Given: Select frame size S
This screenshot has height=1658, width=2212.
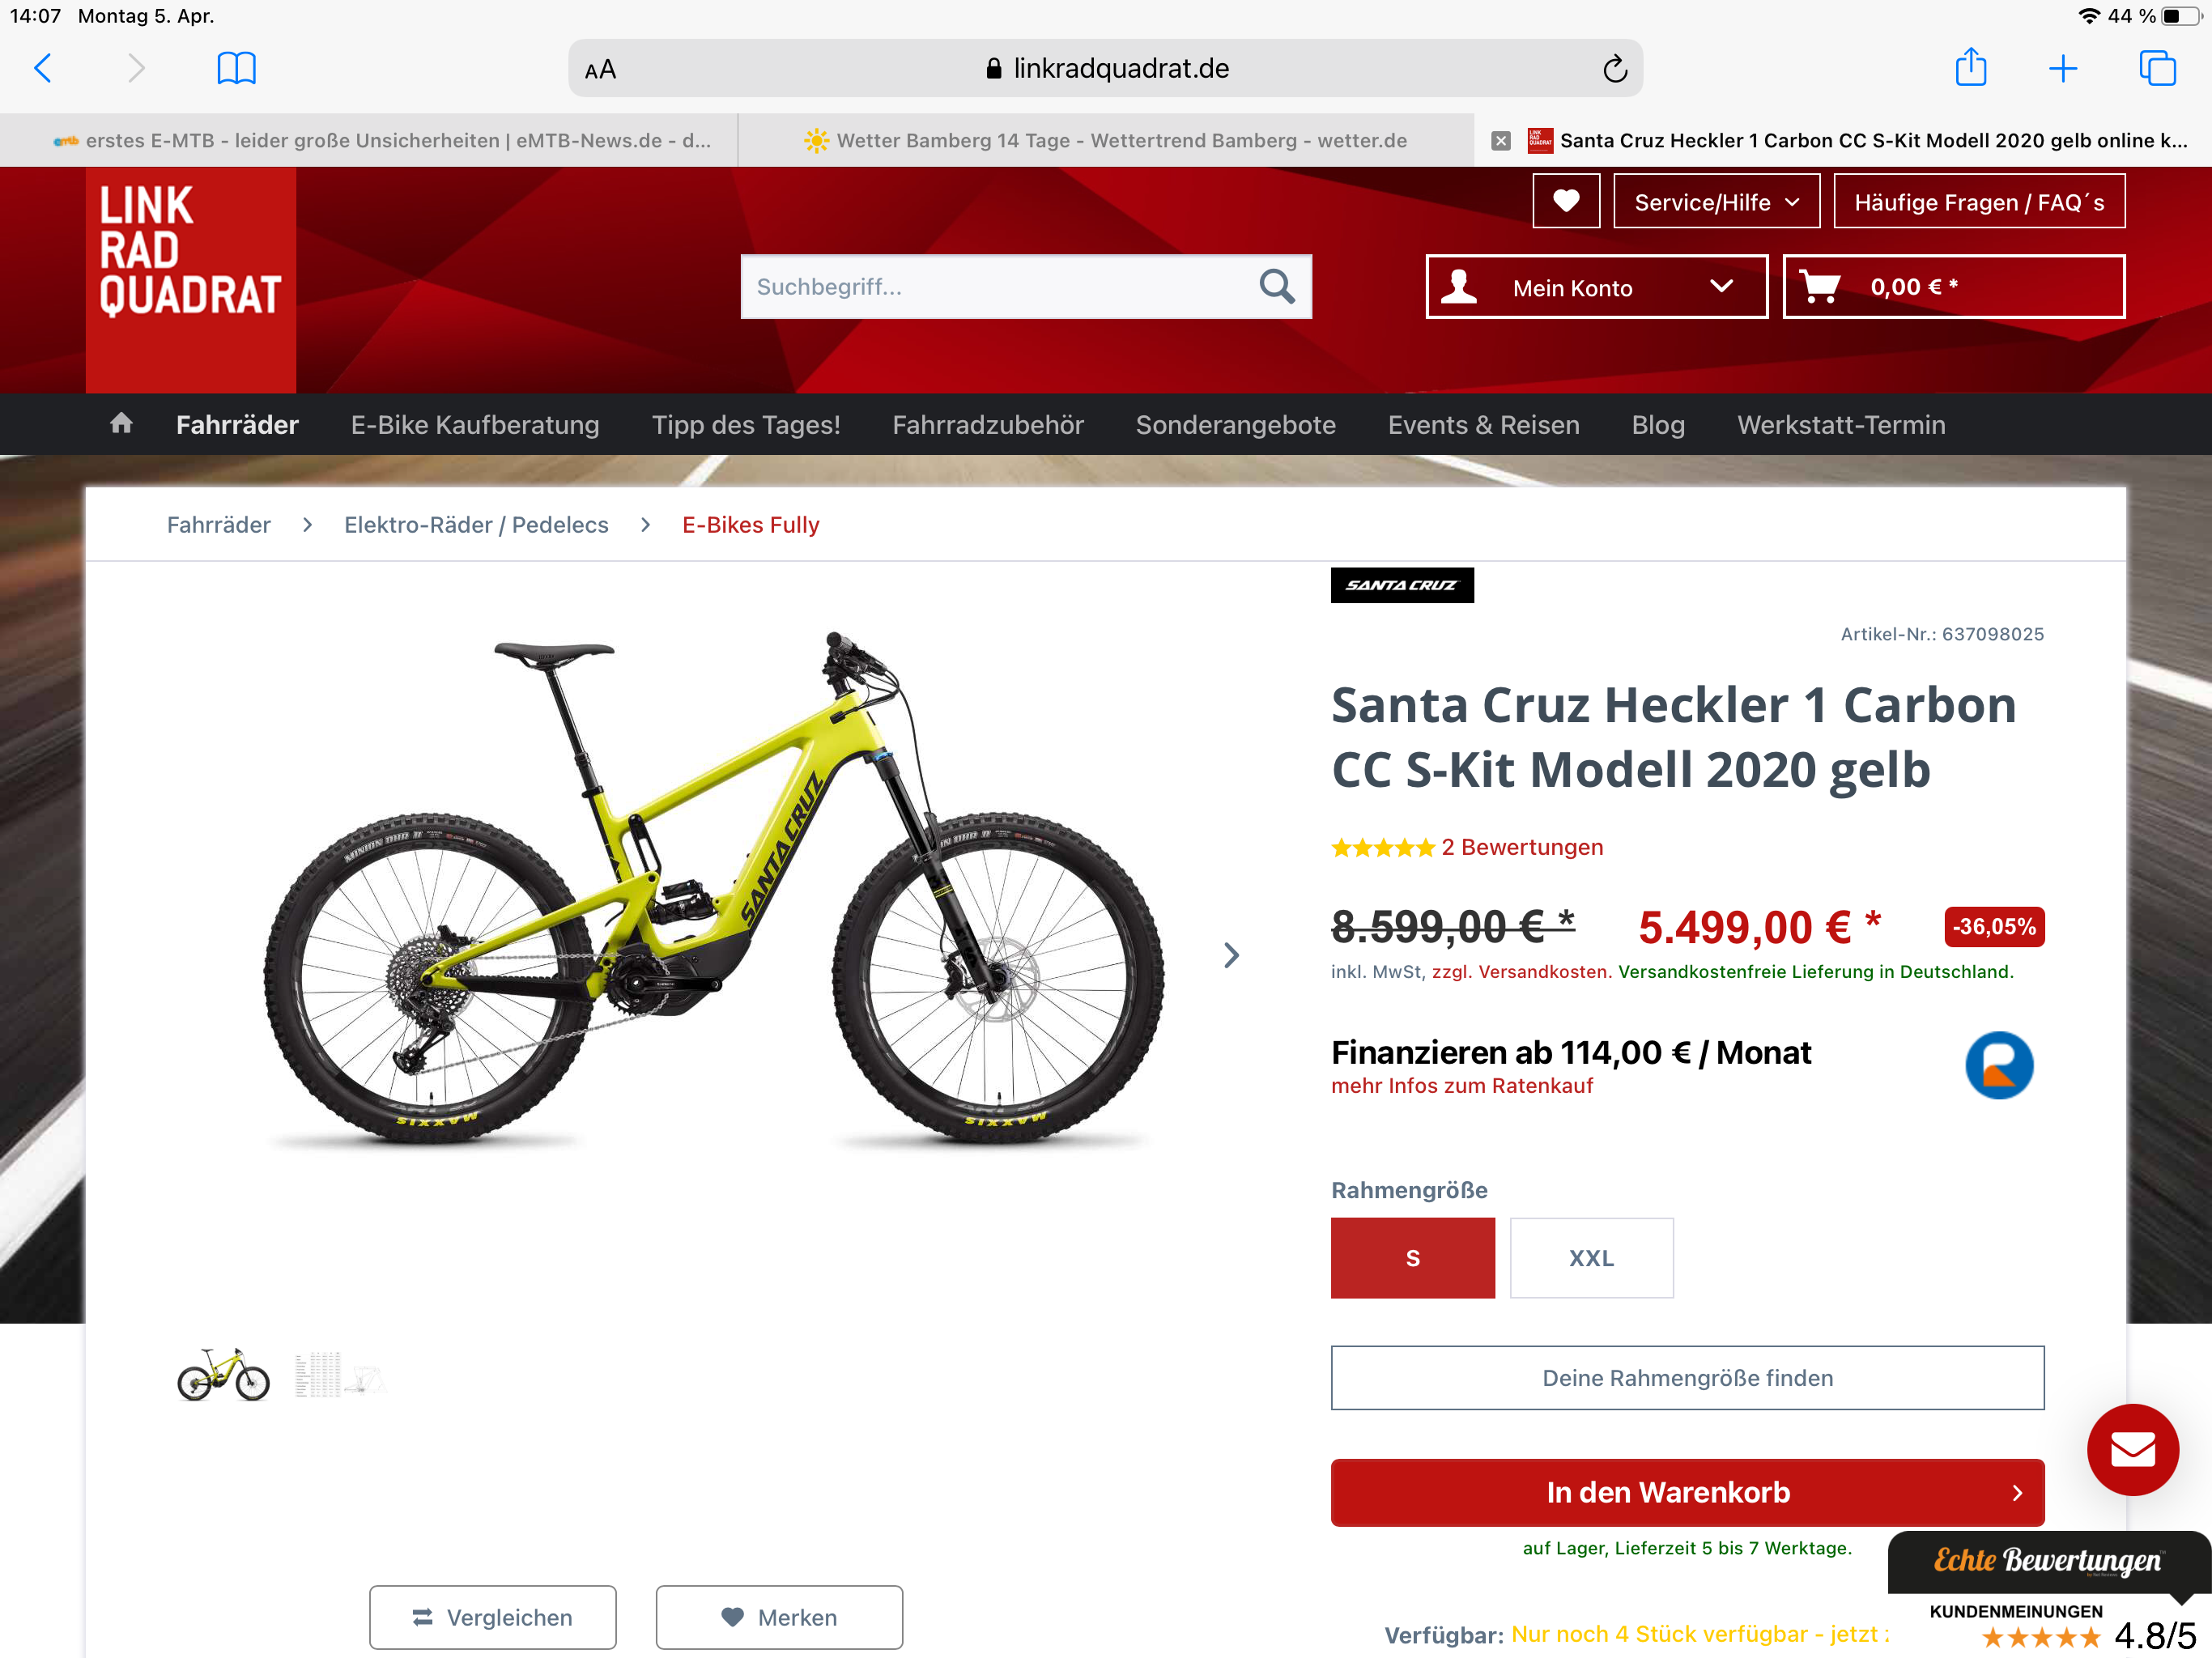Looking at the screenshot, I should point(1412,1257).
